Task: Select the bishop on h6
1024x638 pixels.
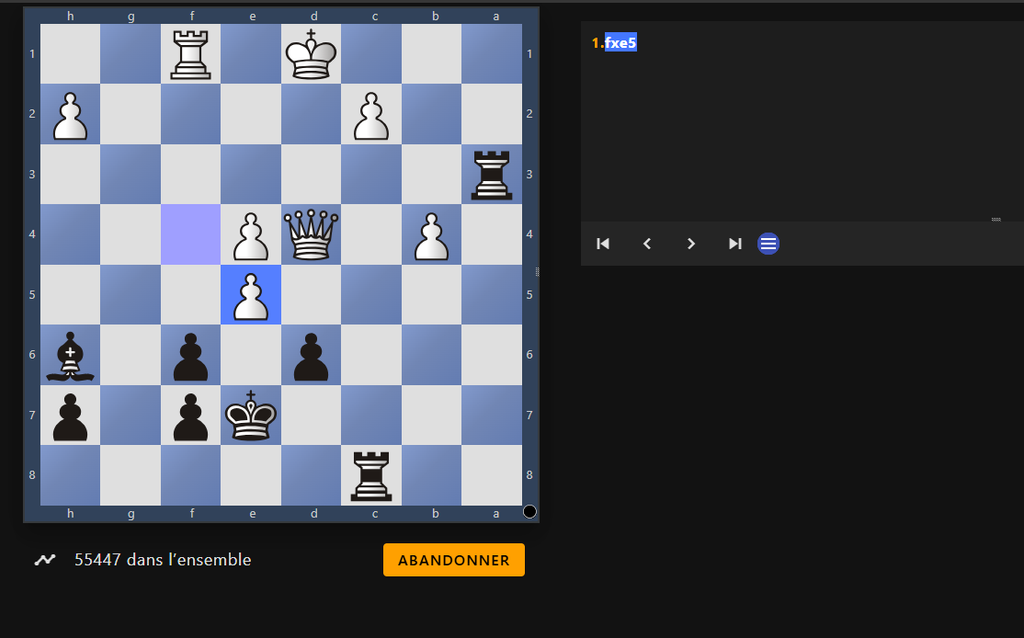Action: pos(70,356)
